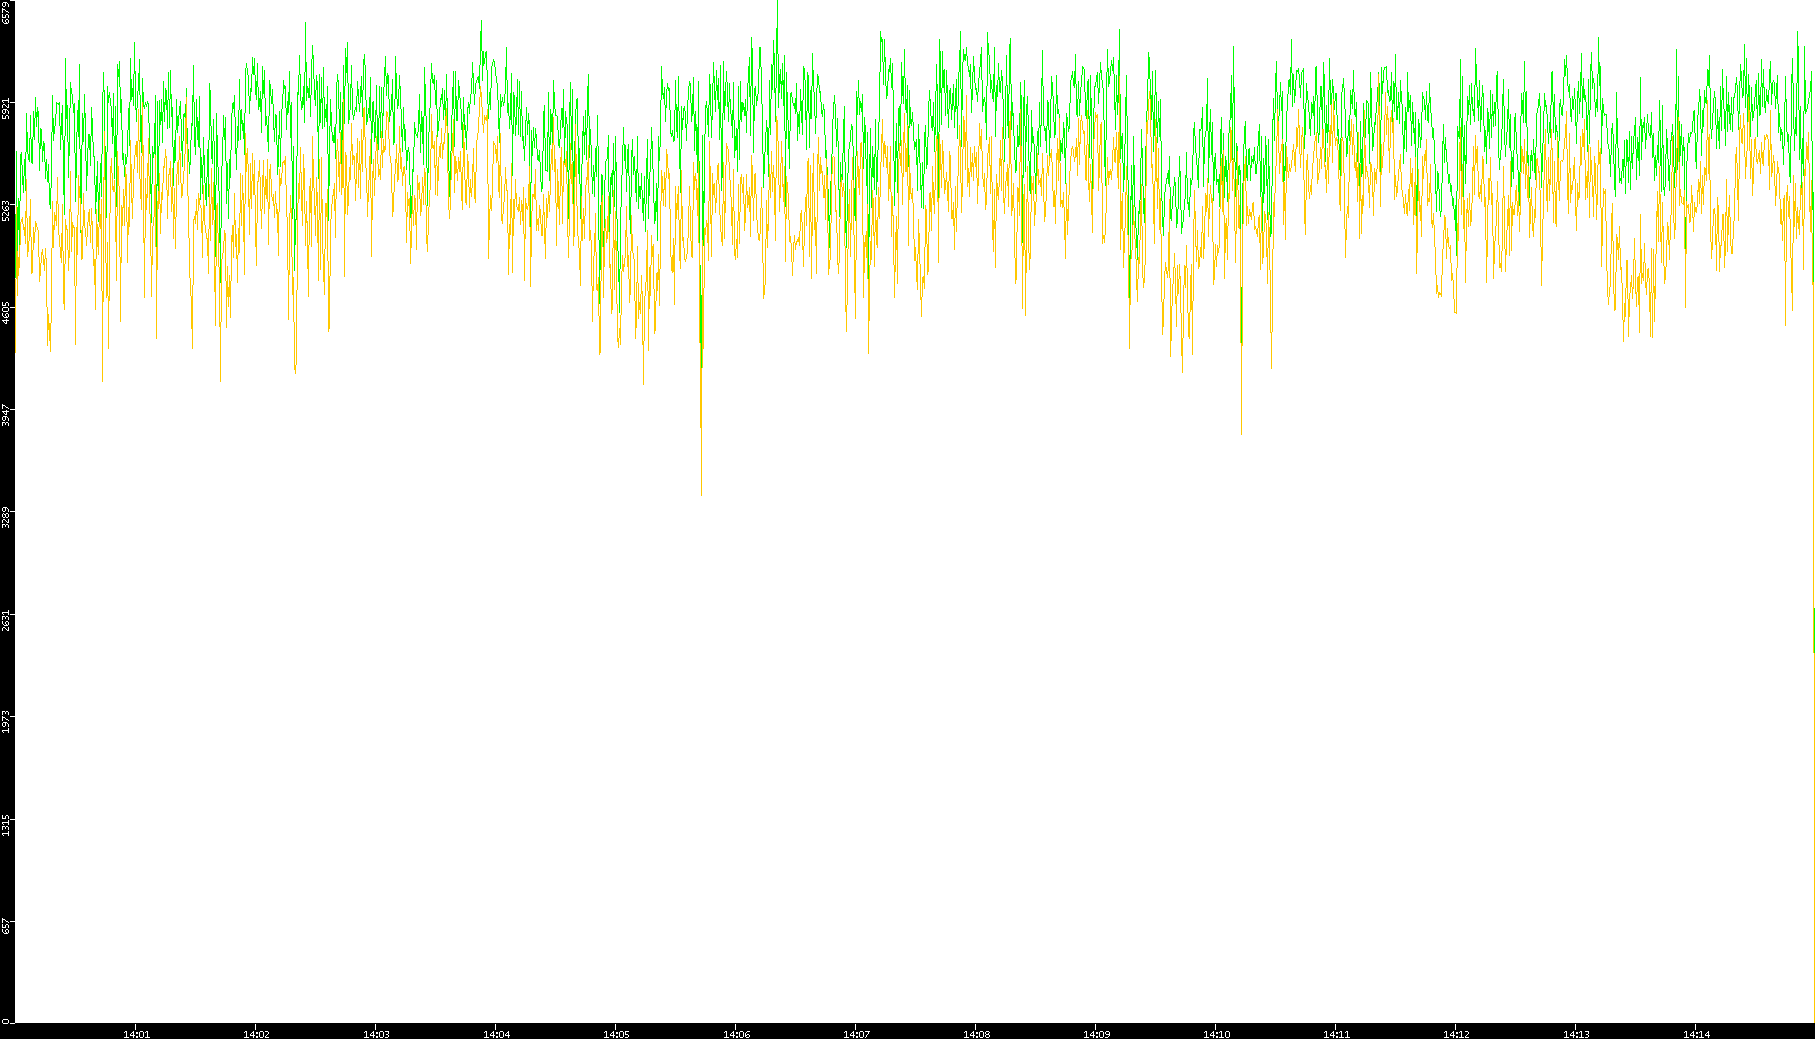Click the 5263 value axis label
Image resolution: width=1815 pixels, height=1039 pixels.
6,210
